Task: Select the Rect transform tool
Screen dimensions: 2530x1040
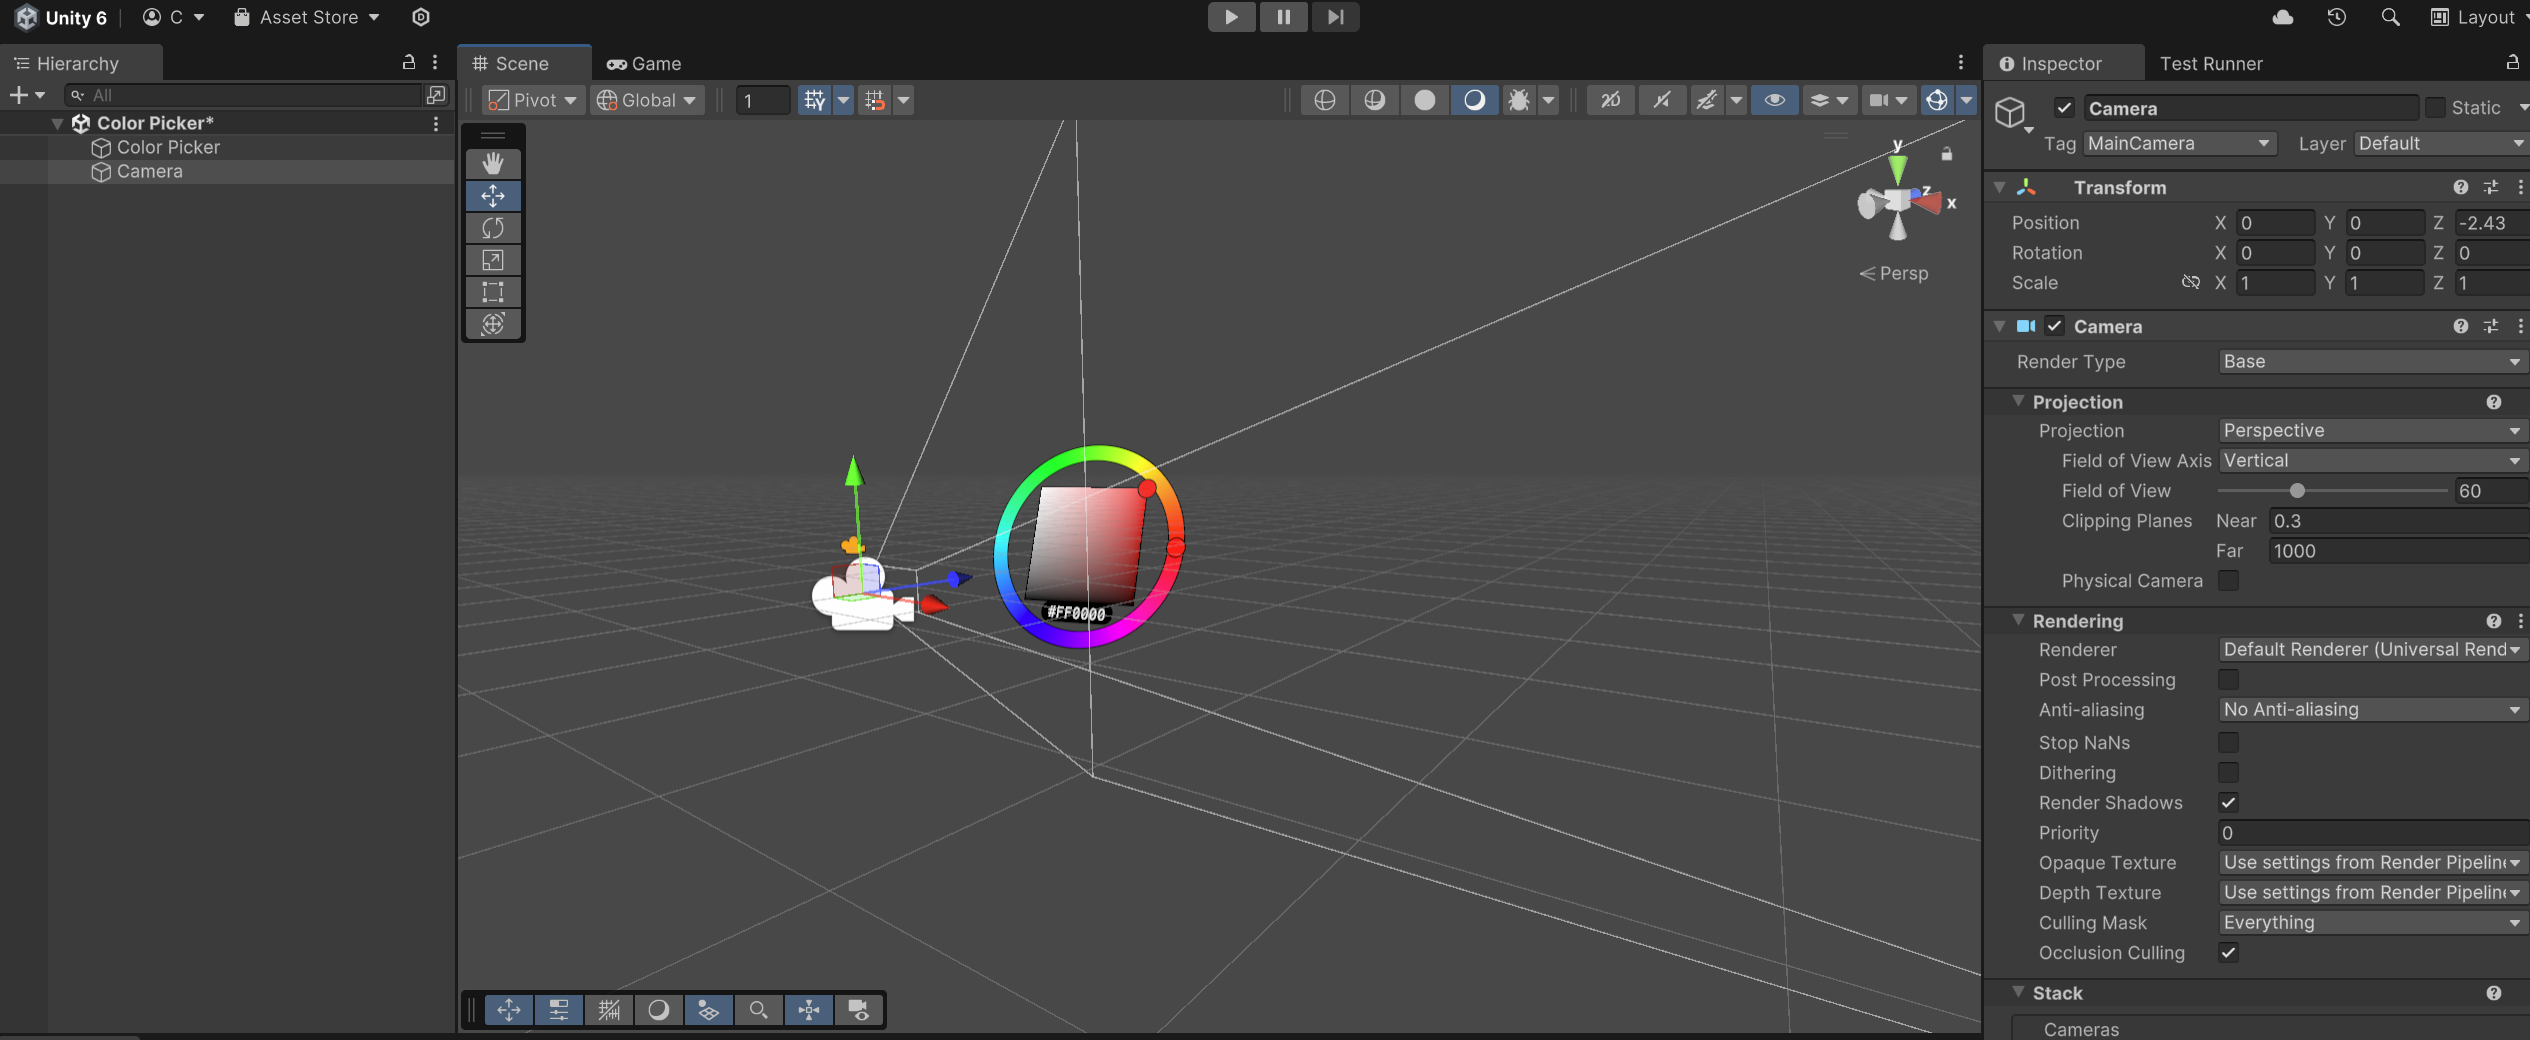Action: click(493, 292)
